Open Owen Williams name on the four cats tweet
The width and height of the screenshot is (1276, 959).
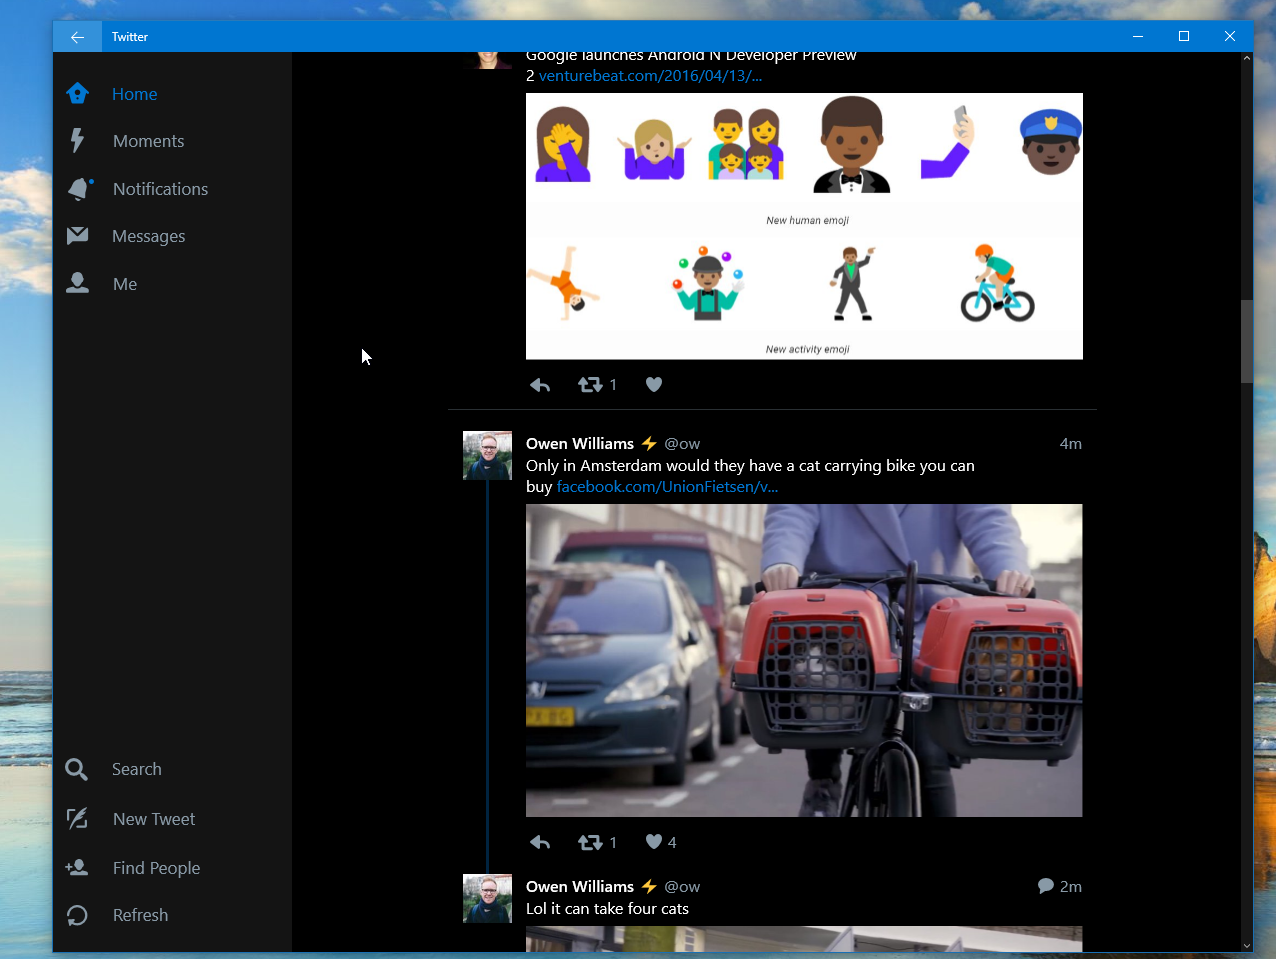click(x=580, y=886)
